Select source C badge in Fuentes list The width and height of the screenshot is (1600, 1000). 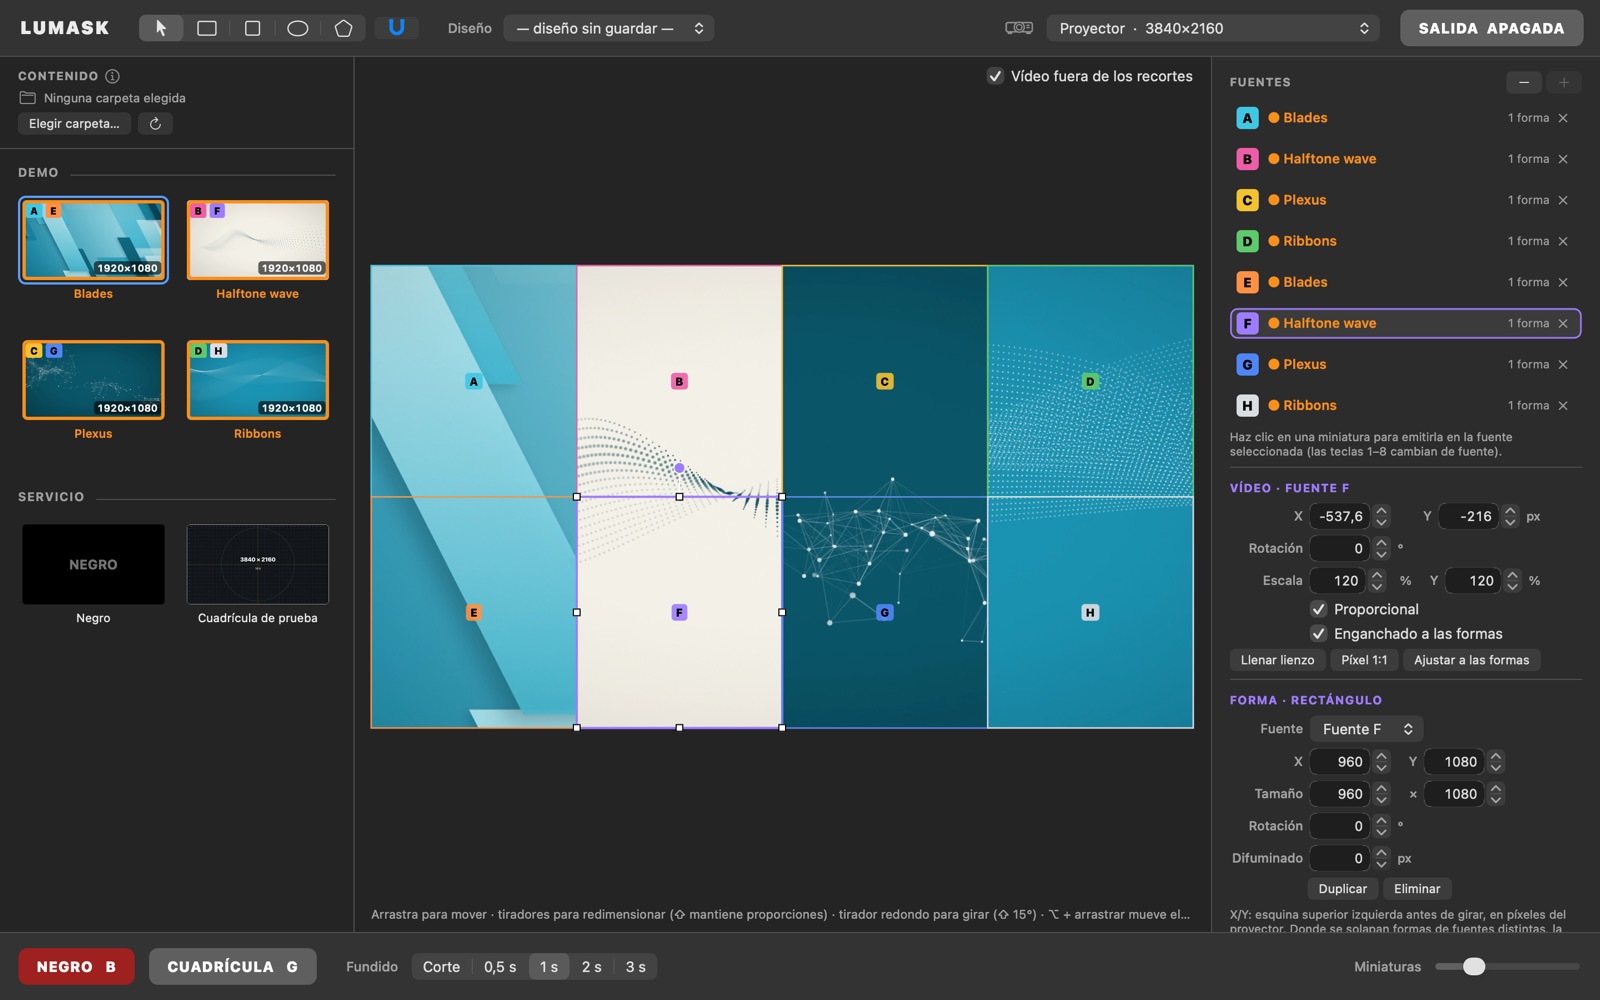pos(1247,200)
